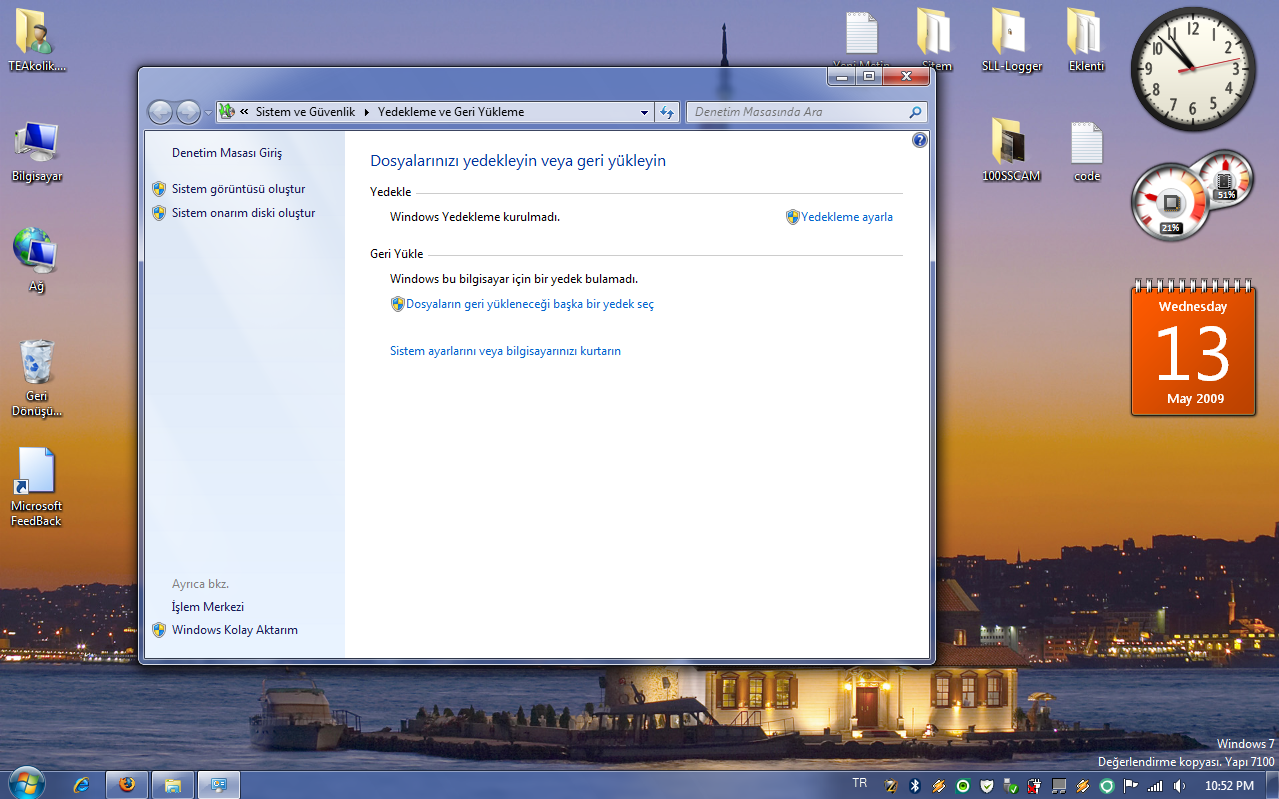Click Yedekleme ayarla link
The image size is (1279, 799).
pos(847,216)
